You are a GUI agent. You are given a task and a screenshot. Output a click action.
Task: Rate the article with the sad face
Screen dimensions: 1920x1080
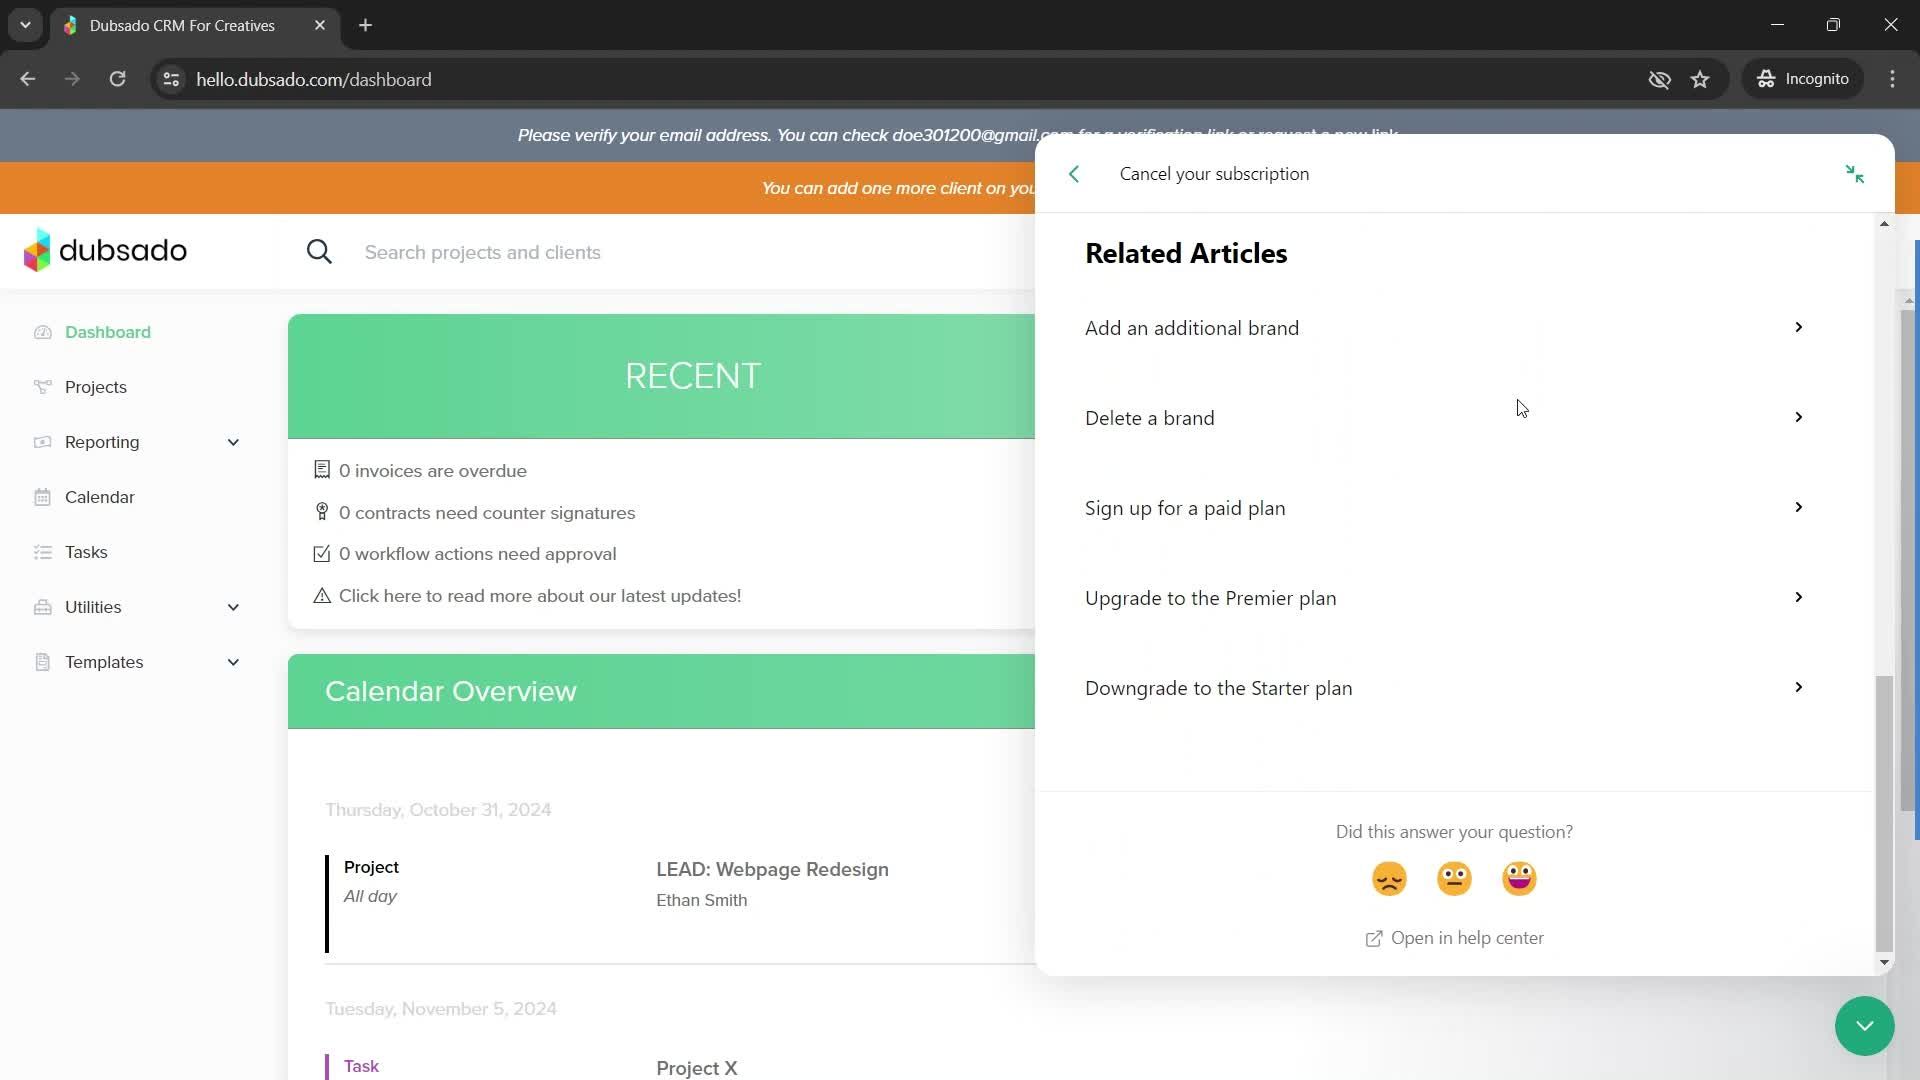pyautogui.click(x=1389, y=879)
